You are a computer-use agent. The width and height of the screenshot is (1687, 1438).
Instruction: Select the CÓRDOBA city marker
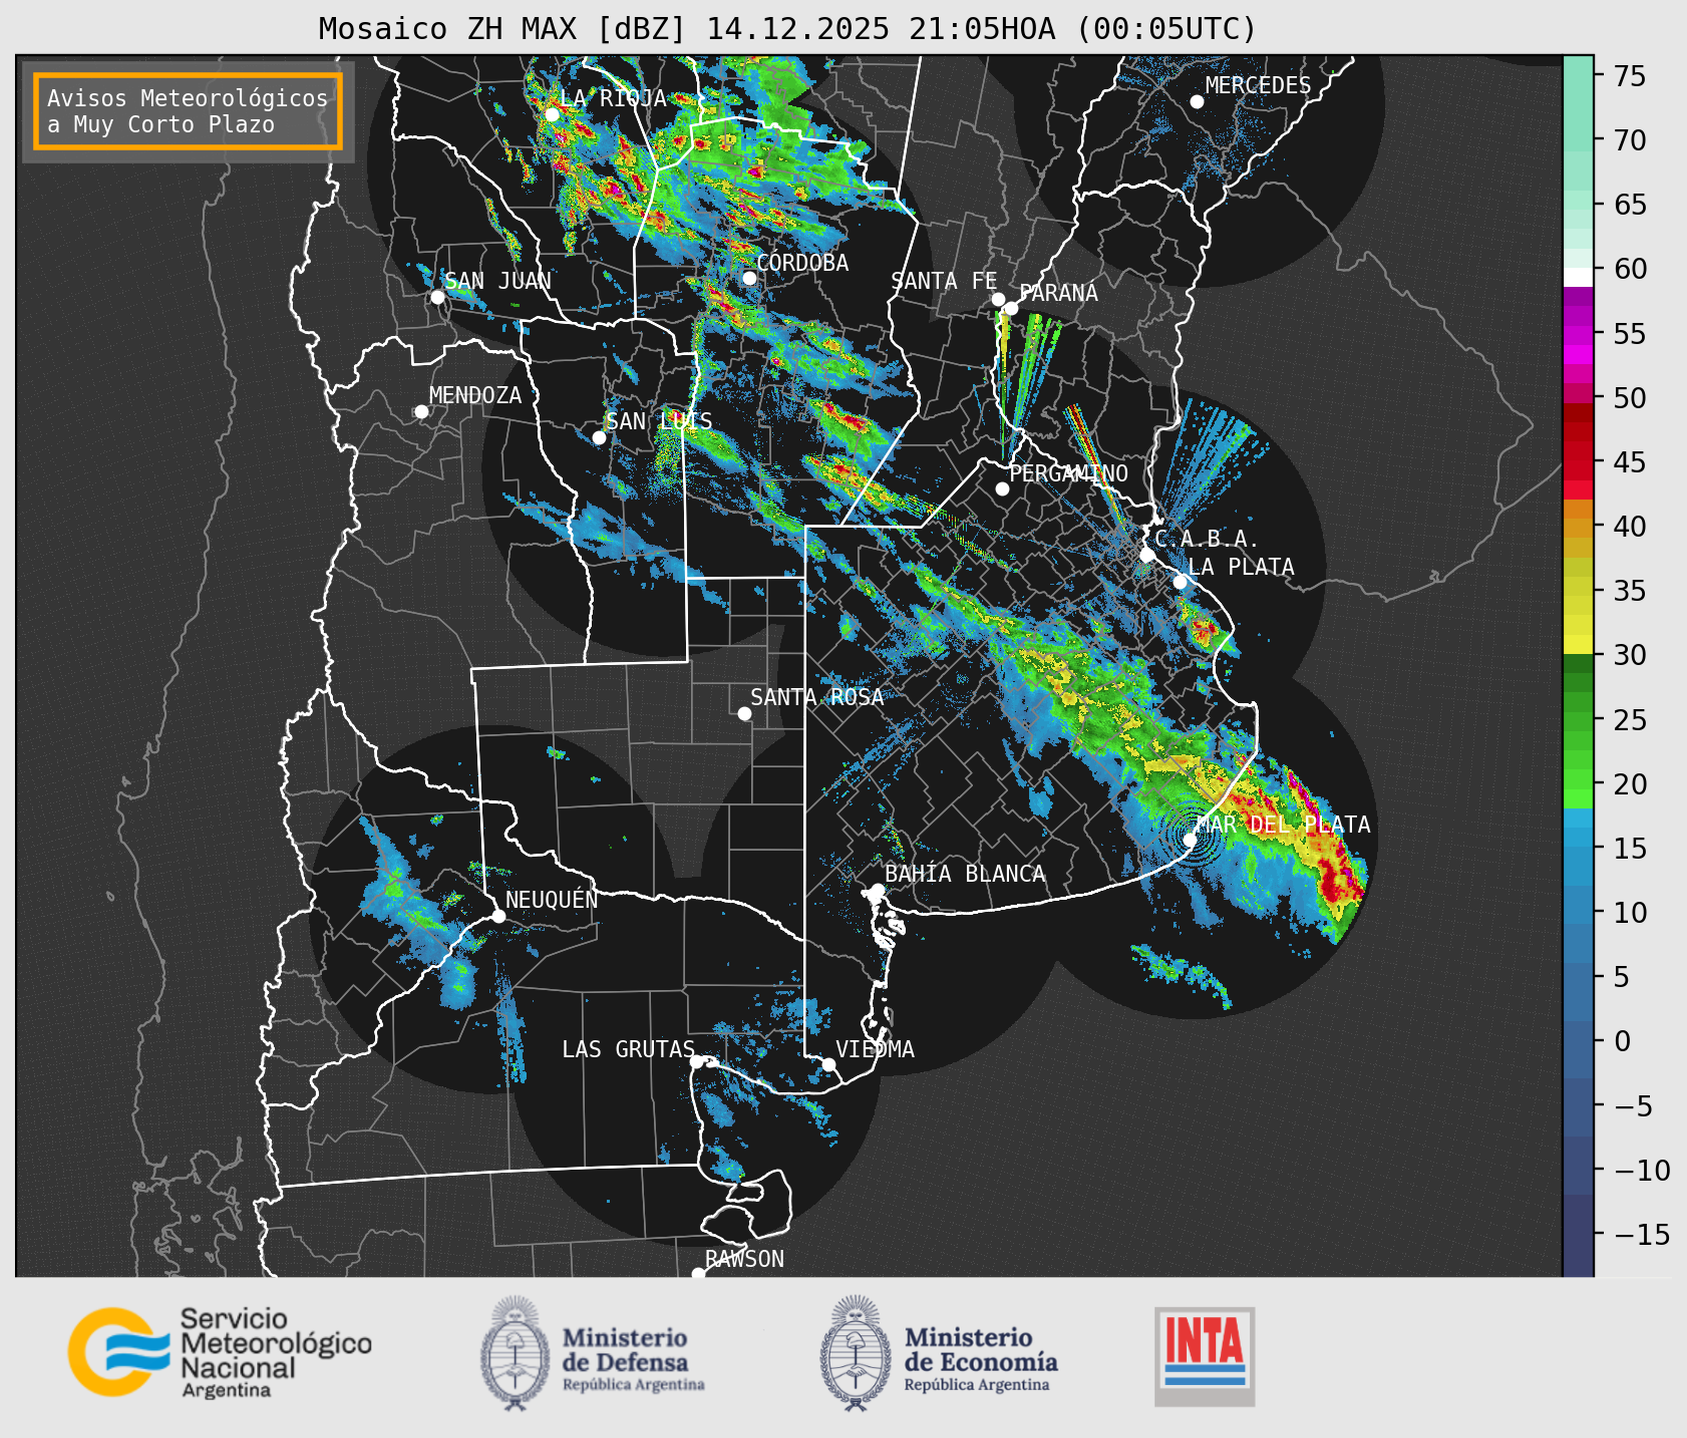point(749,278)
